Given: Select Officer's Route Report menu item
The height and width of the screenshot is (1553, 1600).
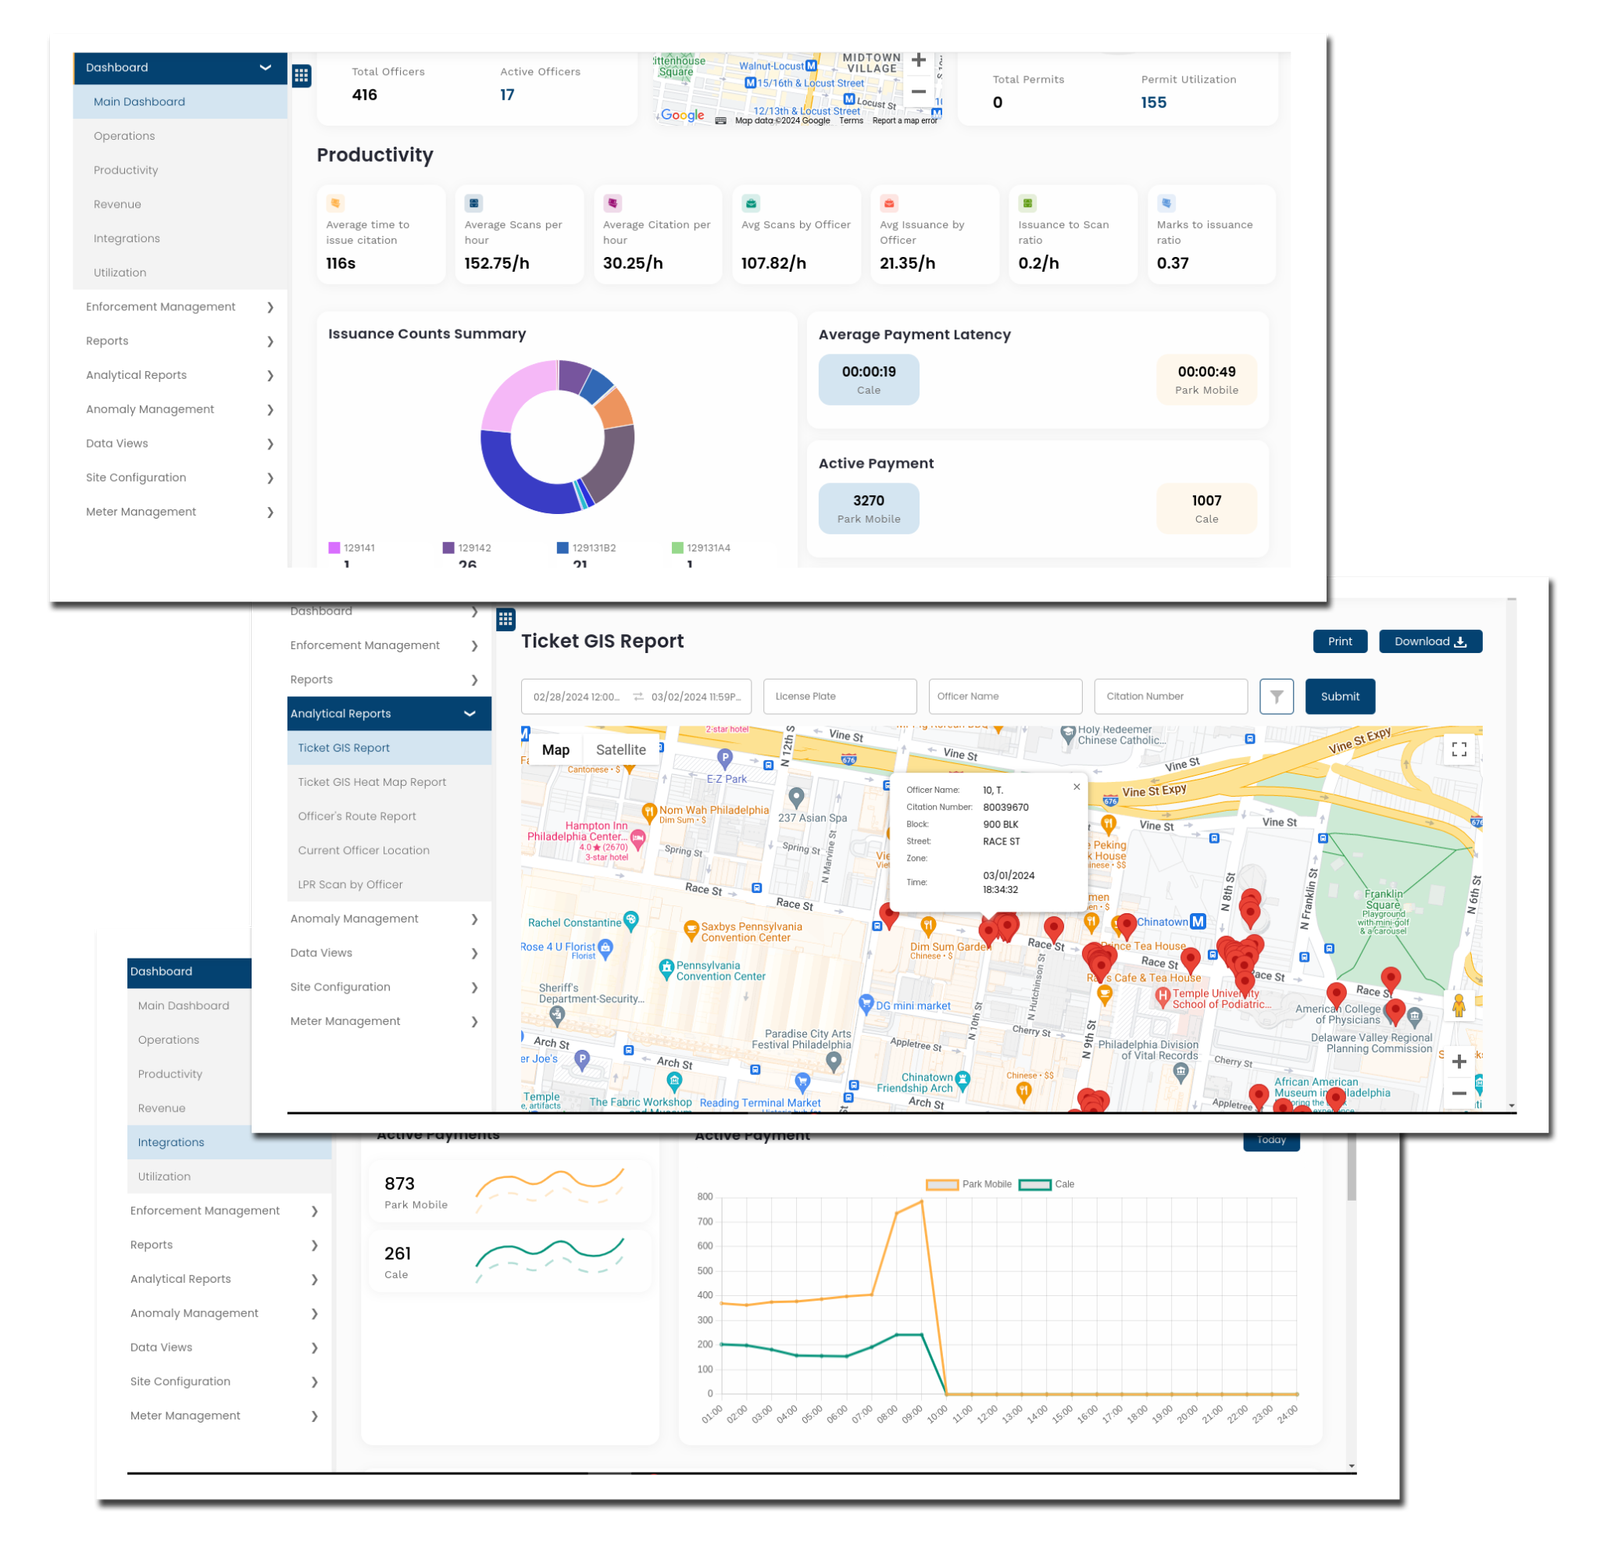Looking at the screenshot, I should pyautogui.click(x=356, y=816).
